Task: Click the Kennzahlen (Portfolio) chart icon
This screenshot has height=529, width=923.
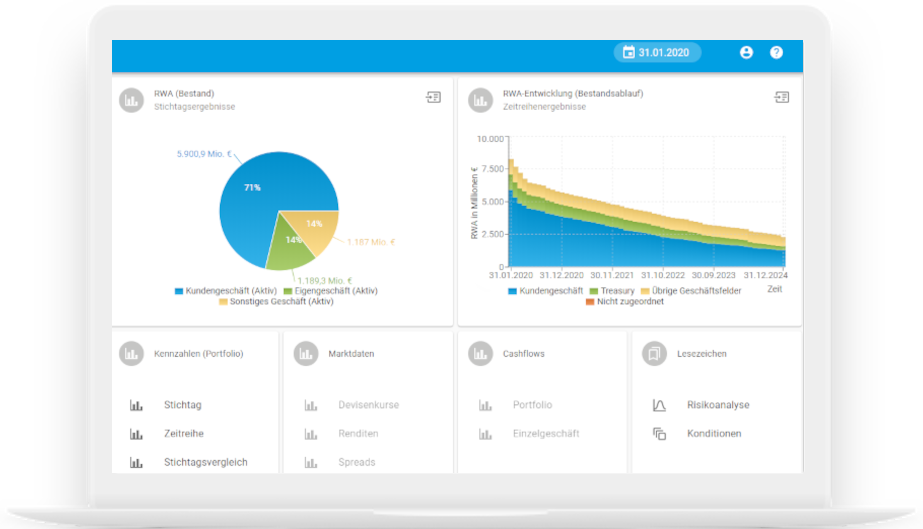Action: (131, 353)
